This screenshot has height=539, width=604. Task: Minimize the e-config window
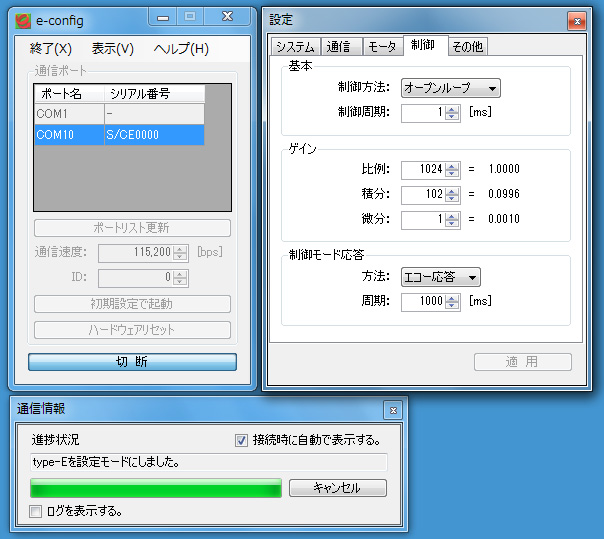(x=163, y=17)
